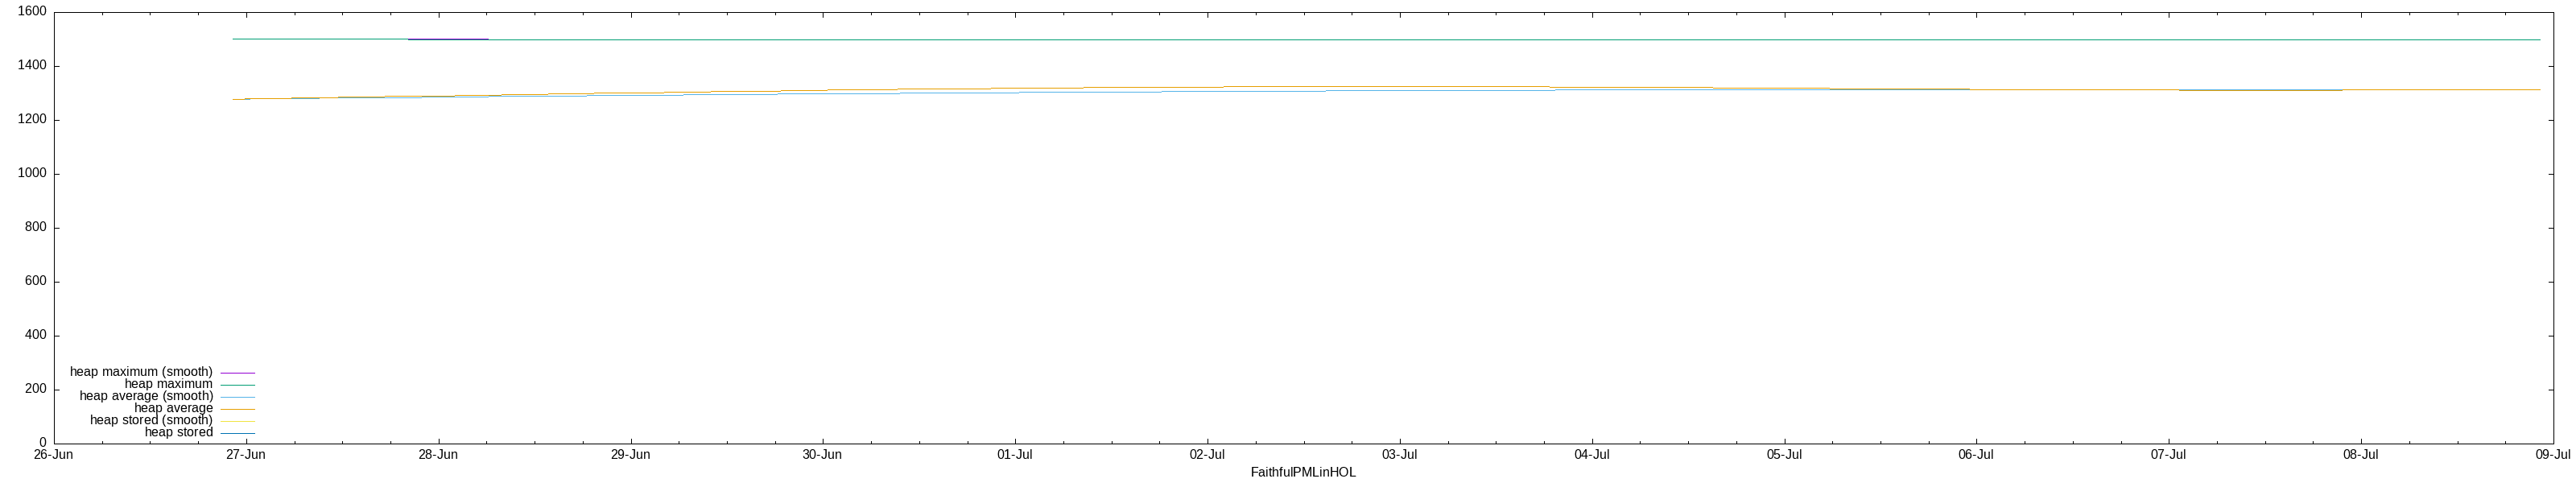Viewport: 2576px width, 483px height.
Task: Click the 29-Jun x-axis label
Action: 630,455
